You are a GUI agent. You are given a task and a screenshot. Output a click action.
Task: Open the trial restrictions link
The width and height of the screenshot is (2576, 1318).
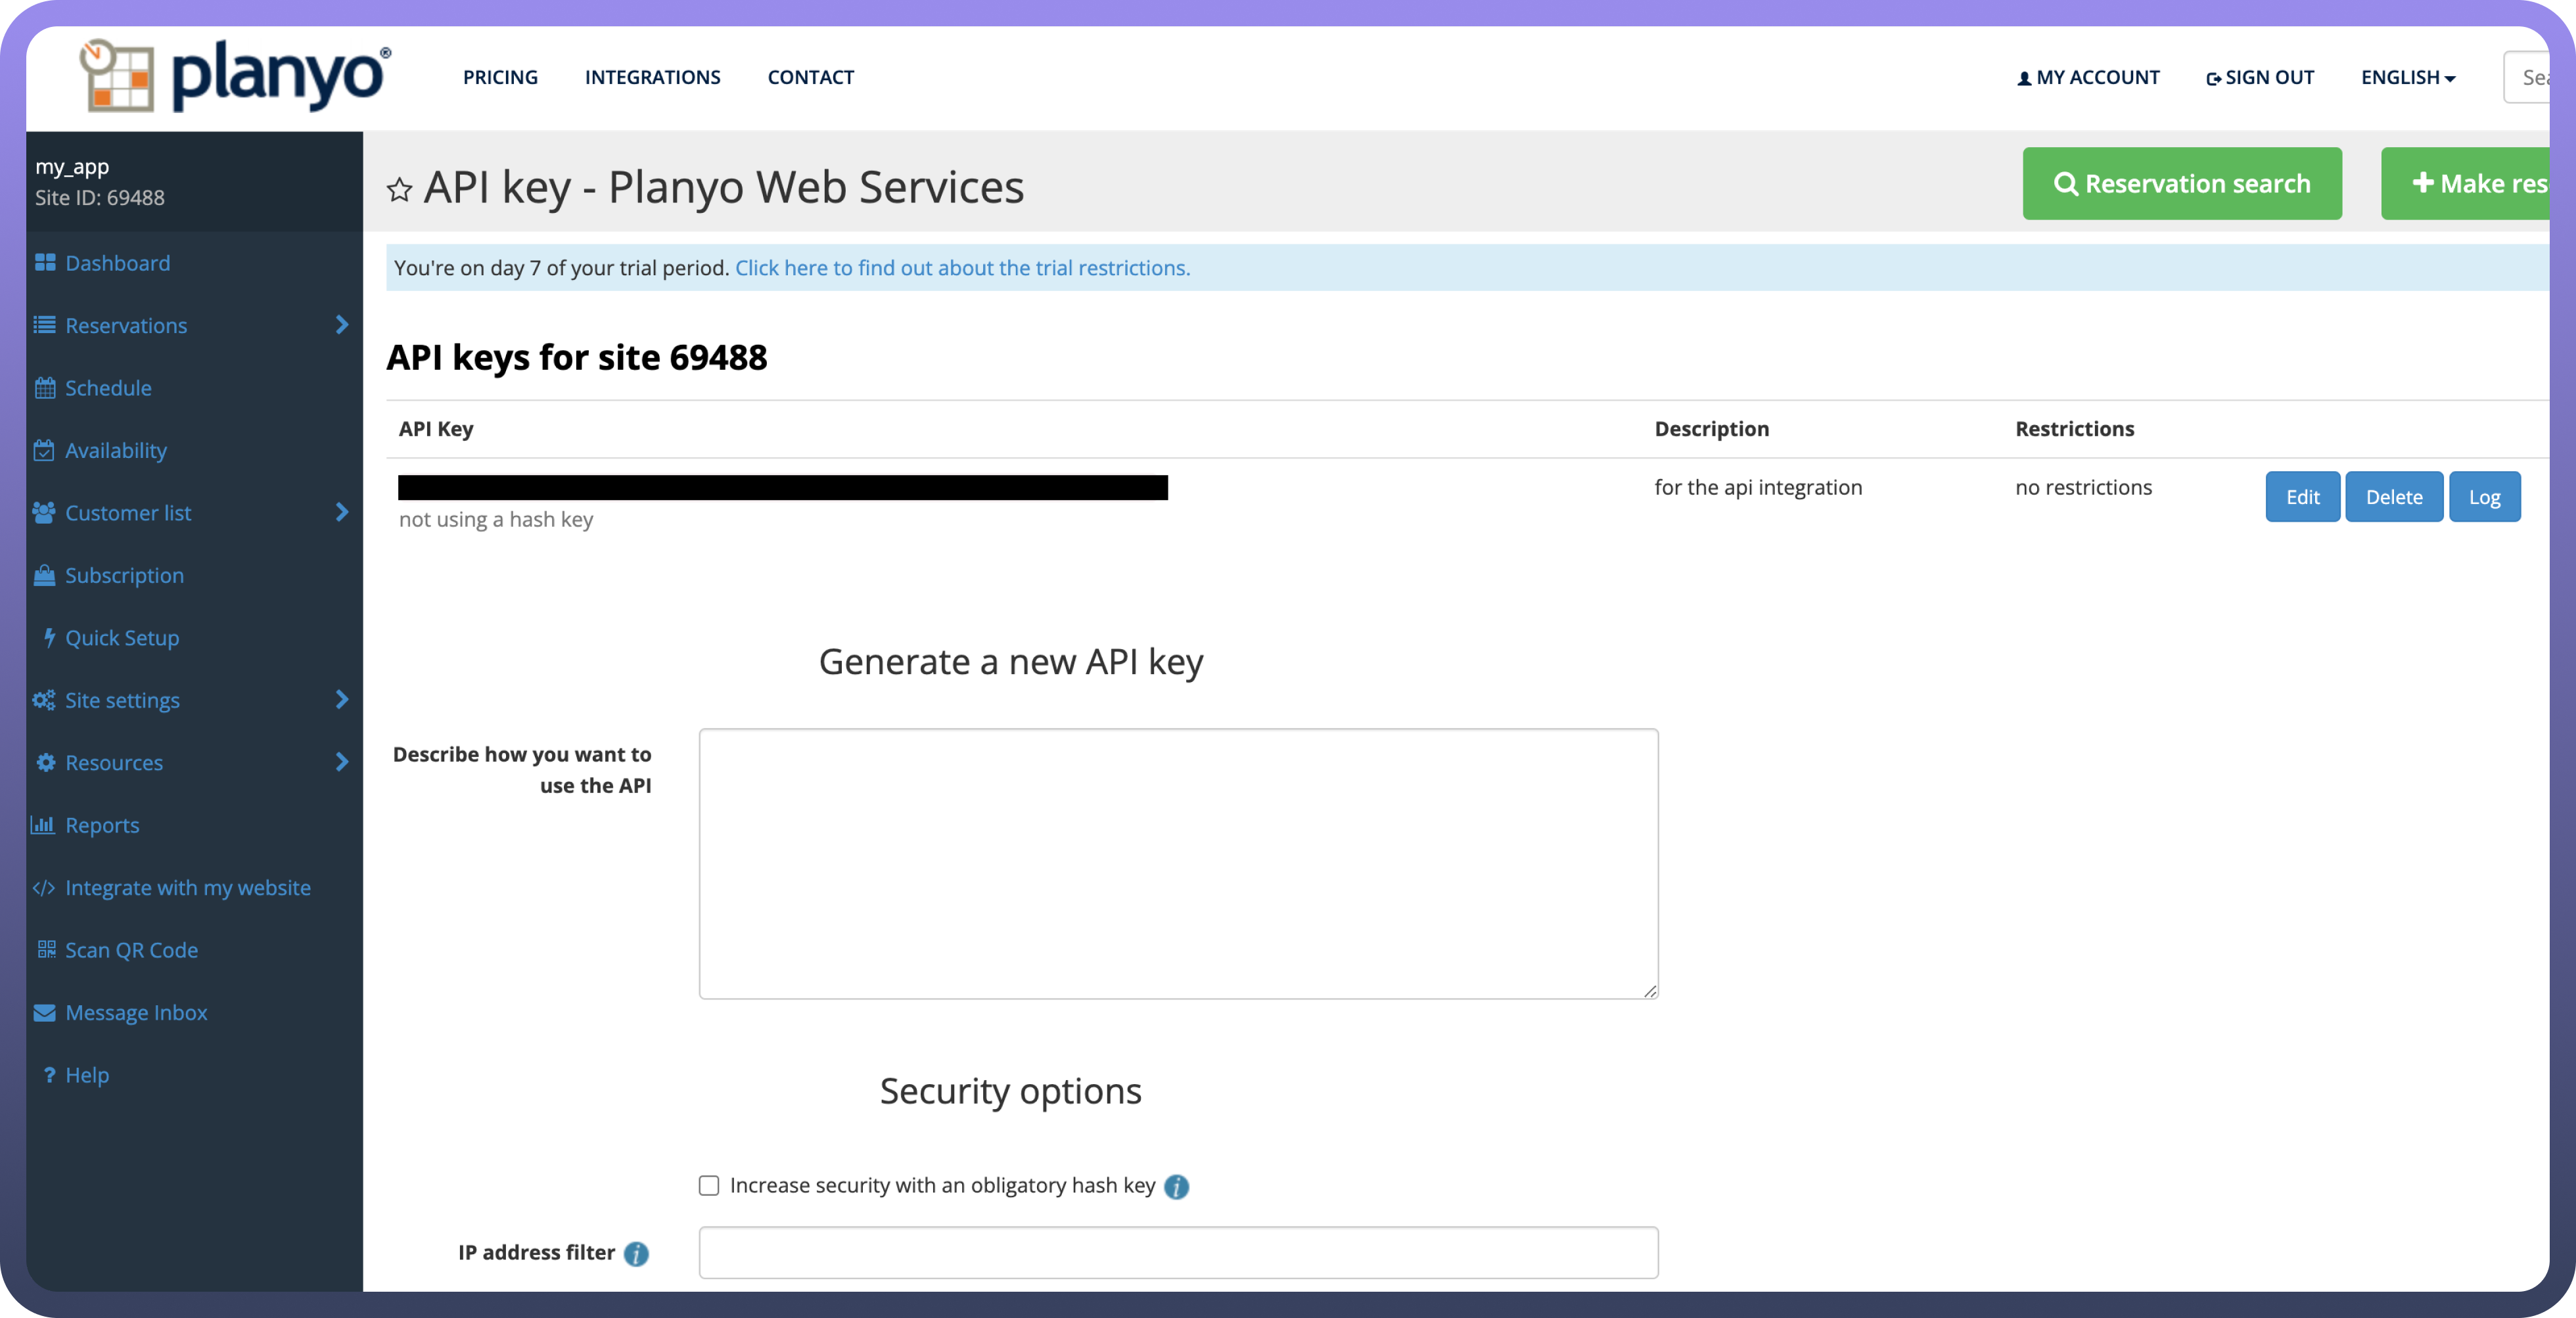click(x=962, y=268)
